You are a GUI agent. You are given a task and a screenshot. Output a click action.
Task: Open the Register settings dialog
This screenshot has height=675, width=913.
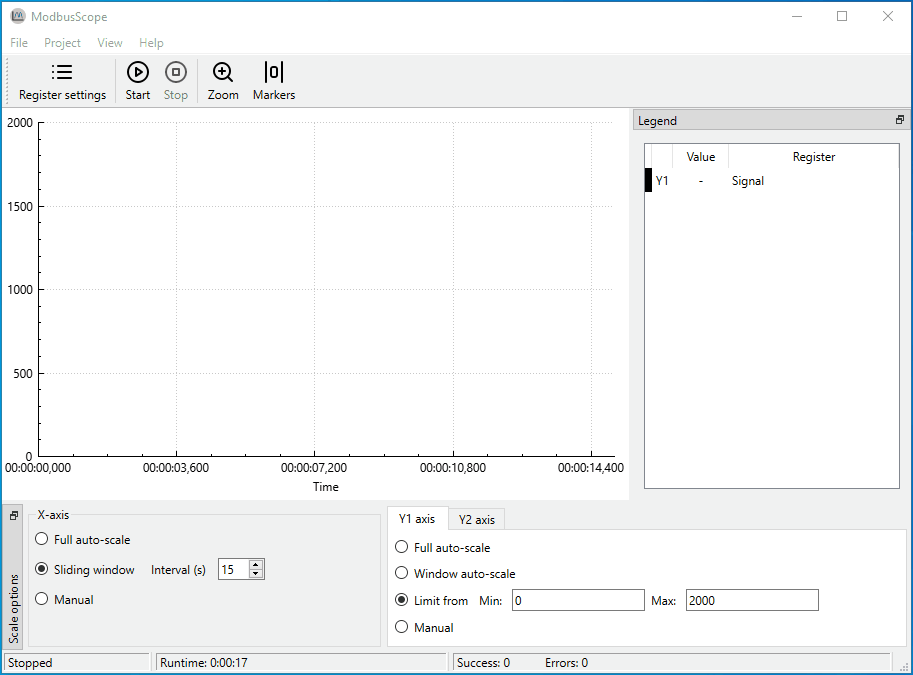coord(62,80)
